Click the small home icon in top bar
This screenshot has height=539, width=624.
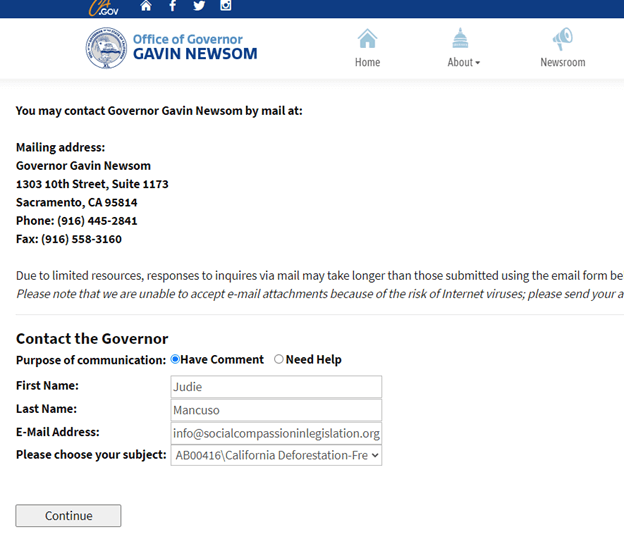click(146, 6)
